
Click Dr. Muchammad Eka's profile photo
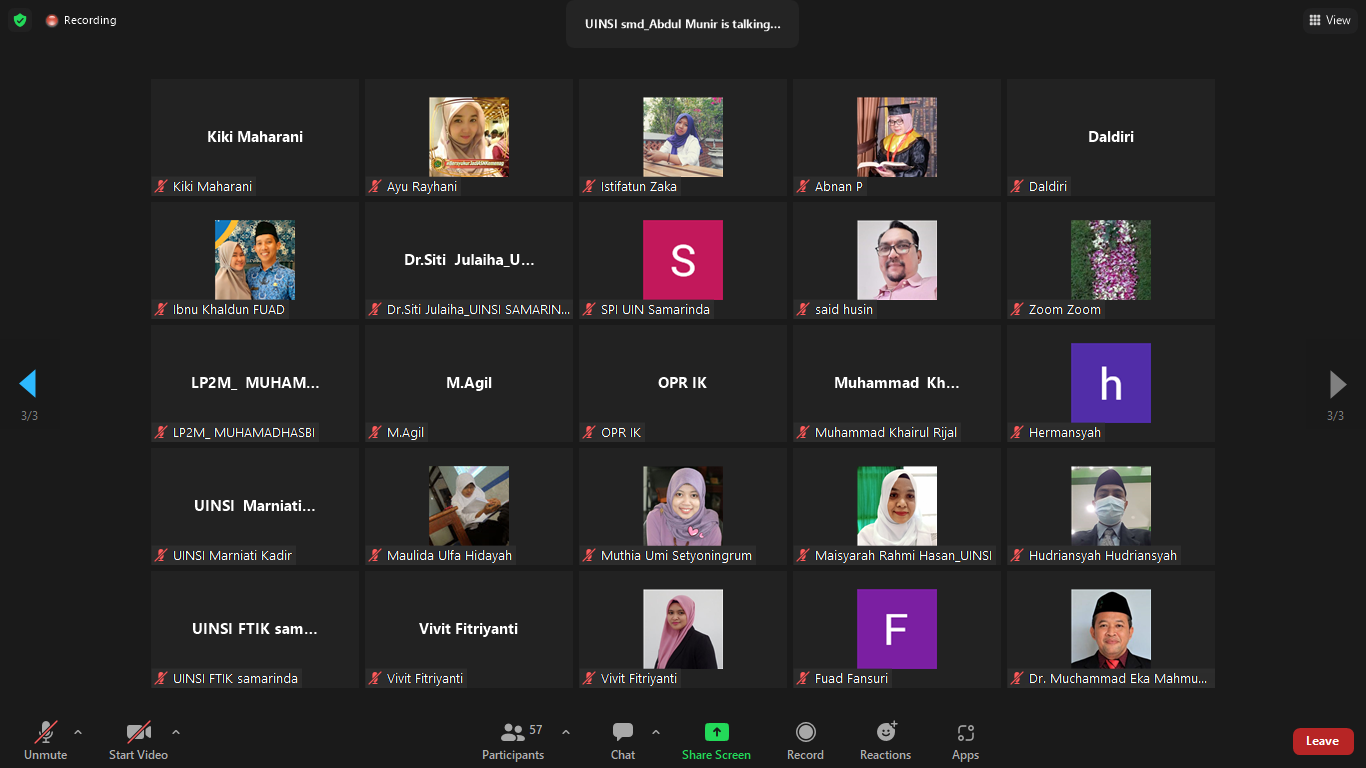(x=1111, y=629)
